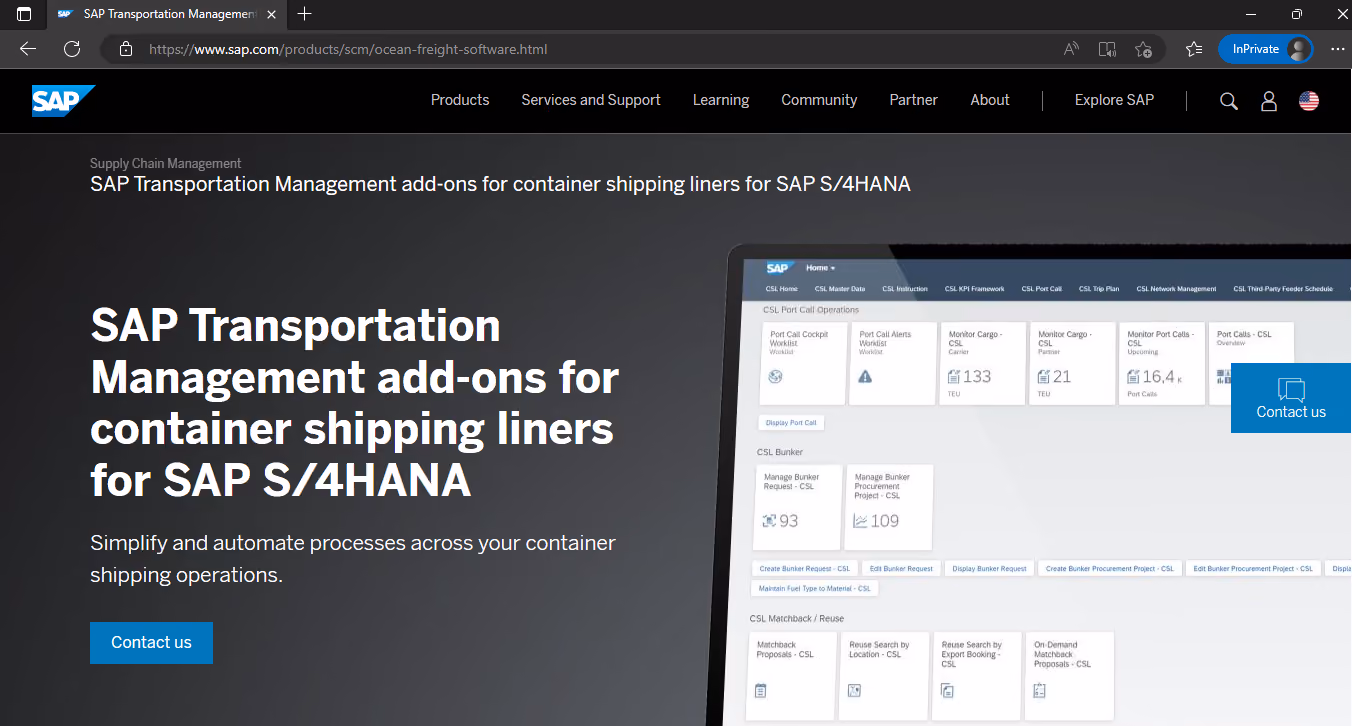The height and width of the screenshot is (726, 1352).
Task: Click the Reuse Search by Export Booking tile
Action: pos(977,676)
